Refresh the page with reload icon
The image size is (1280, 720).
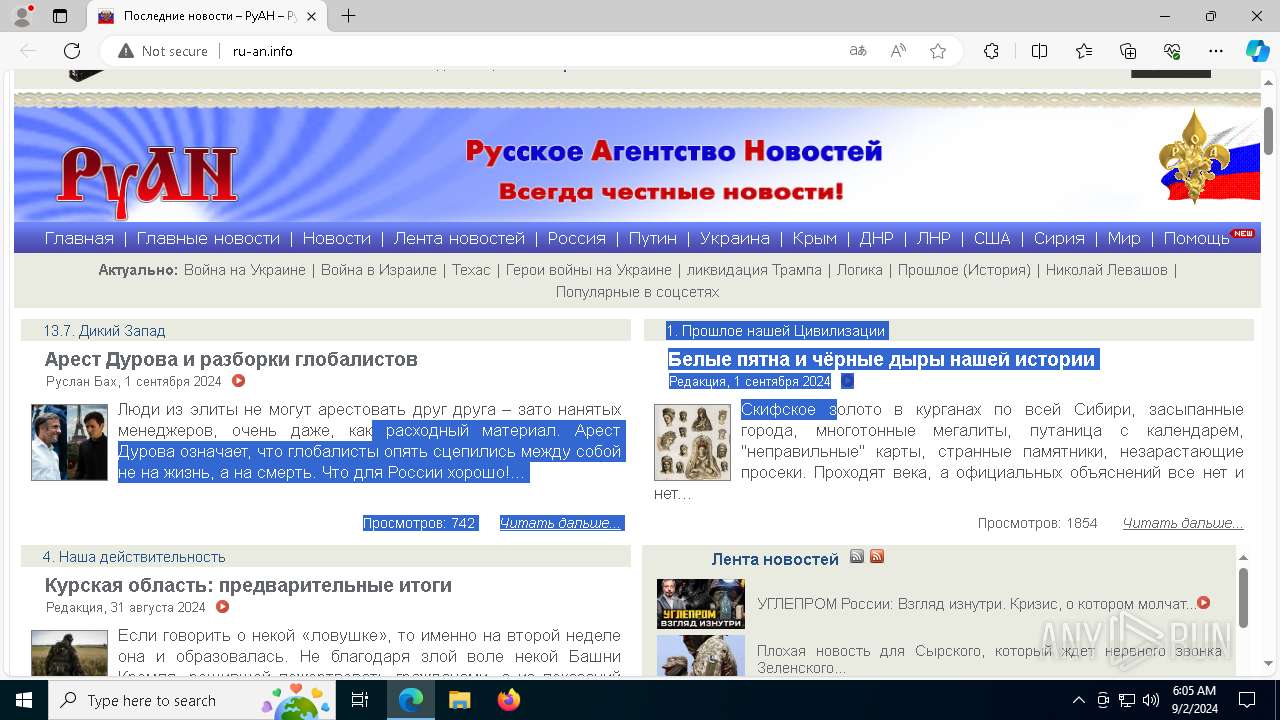(x=72, y=51)
